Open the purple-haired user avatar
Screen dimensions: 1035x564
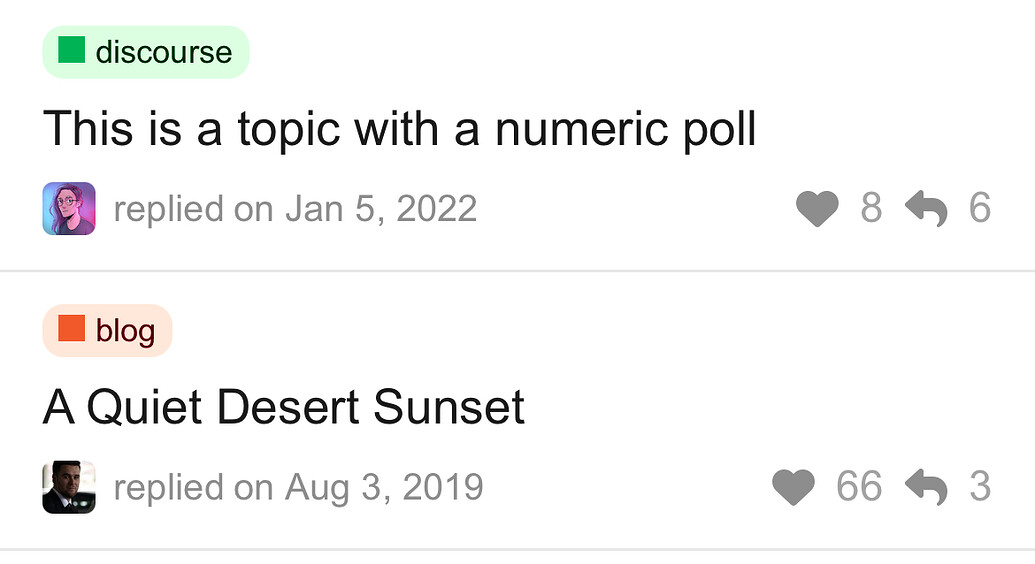[x=69, y=209]
